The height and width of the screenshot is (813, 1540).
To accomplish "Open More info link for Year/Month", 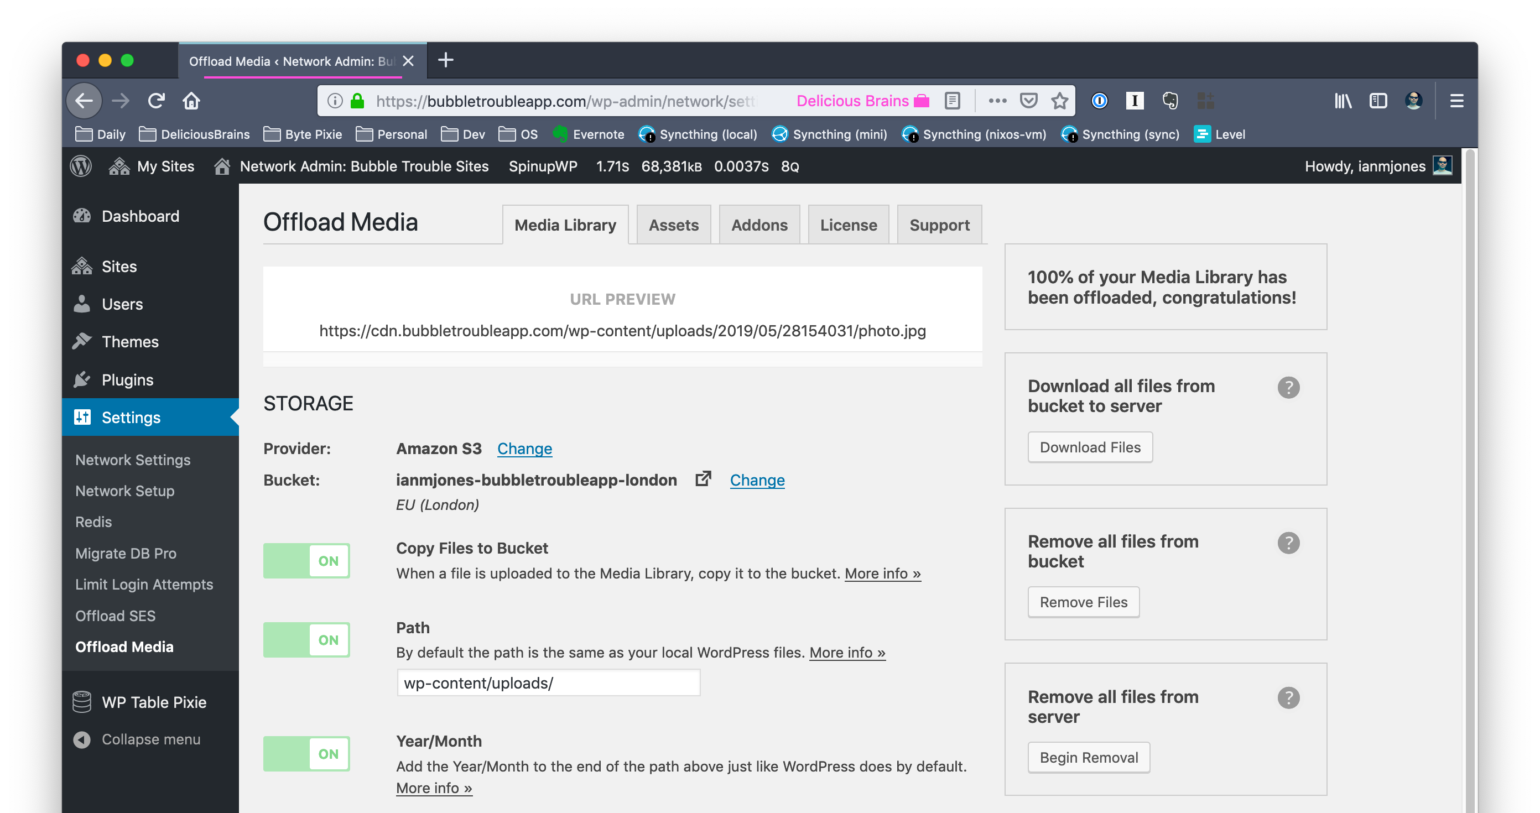I will (434, 788).
